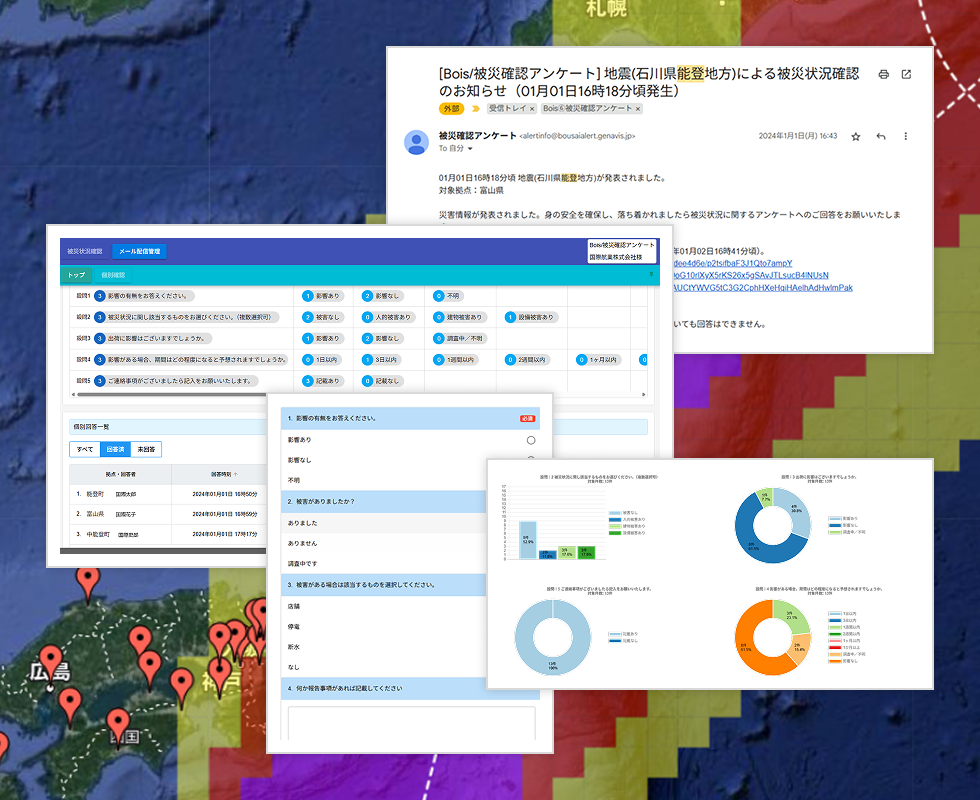Filter the list by 回答済
Viewport: 980px width, 800px height.
point(115,449)
